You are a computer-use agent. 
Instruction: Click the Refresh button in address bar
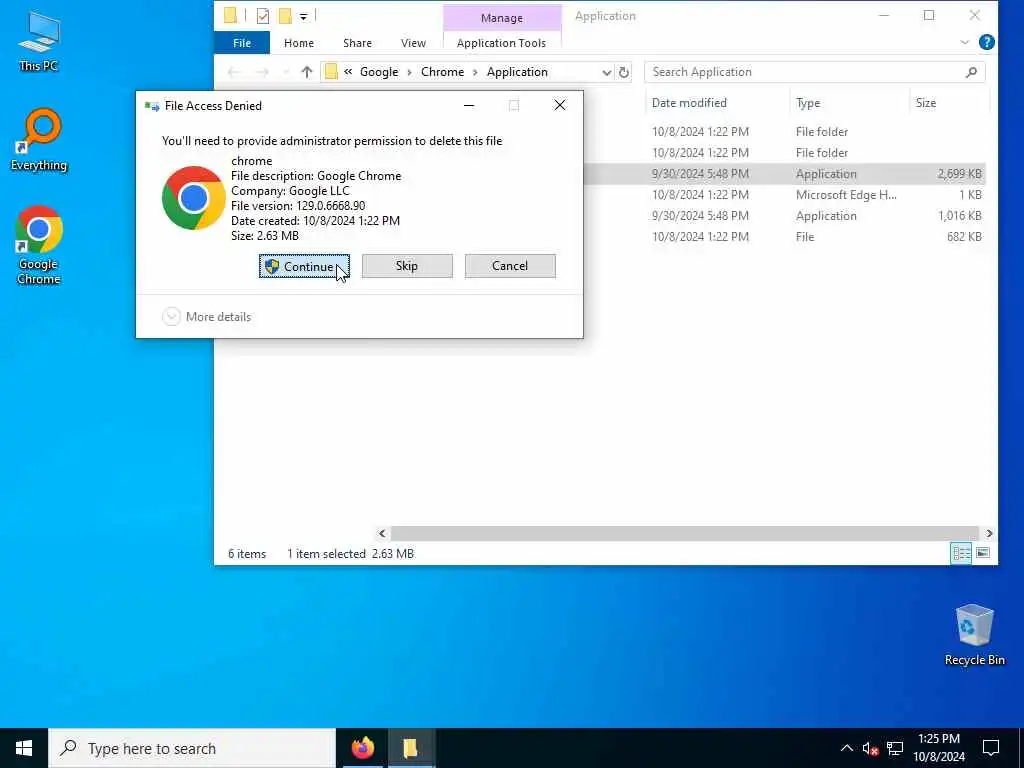(x=624, y=72)
